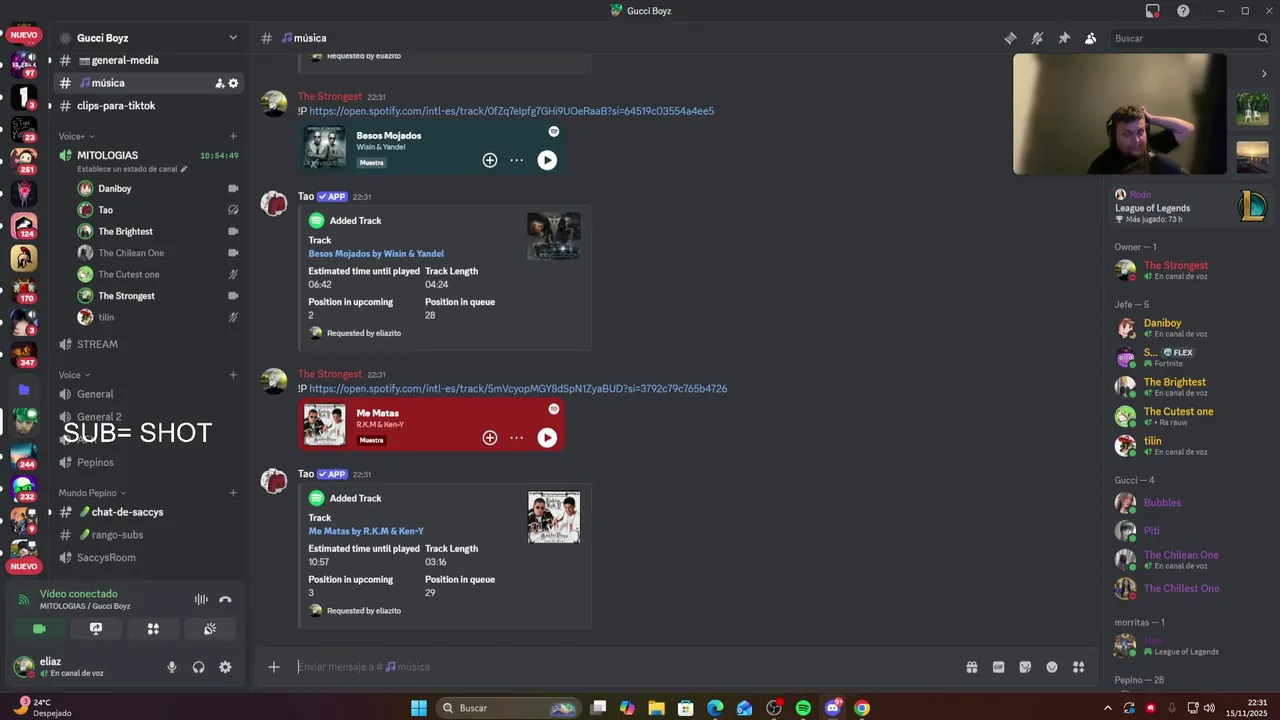Open pinned messages pin icon

click(1064, 38)
